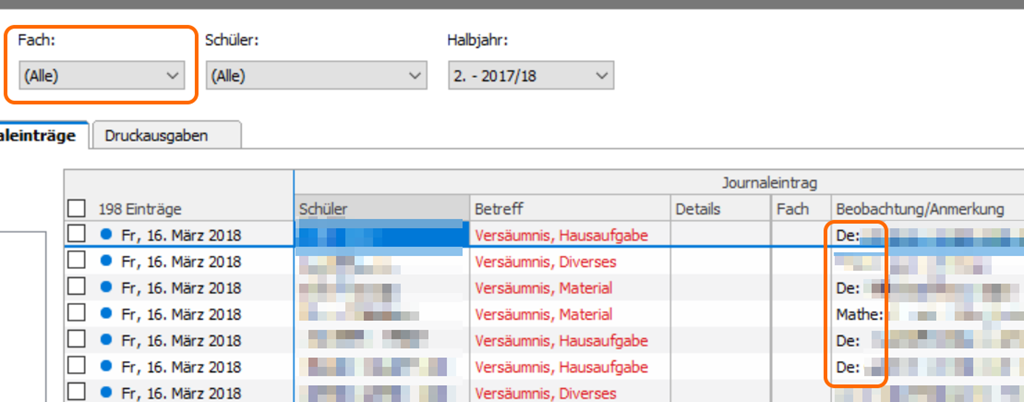Click the blue dot in the second row
The height and width of the screenshot is (402, 1024).
[x=107, y=261]
